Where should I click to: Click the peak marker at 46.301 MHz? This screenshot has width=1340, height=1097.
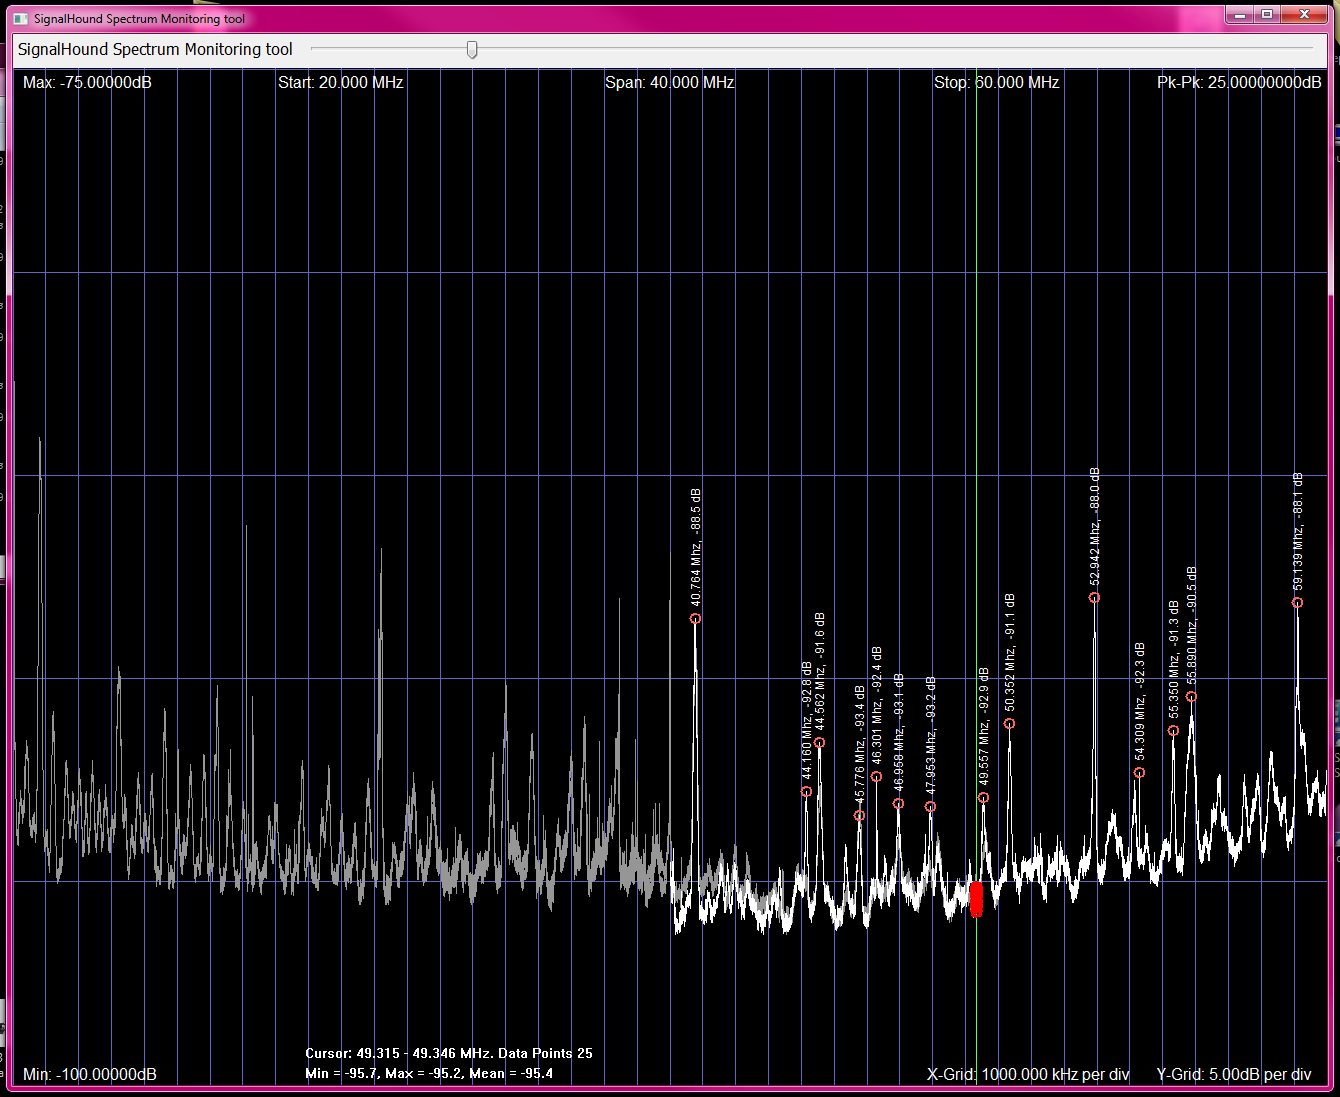(876, 777)
